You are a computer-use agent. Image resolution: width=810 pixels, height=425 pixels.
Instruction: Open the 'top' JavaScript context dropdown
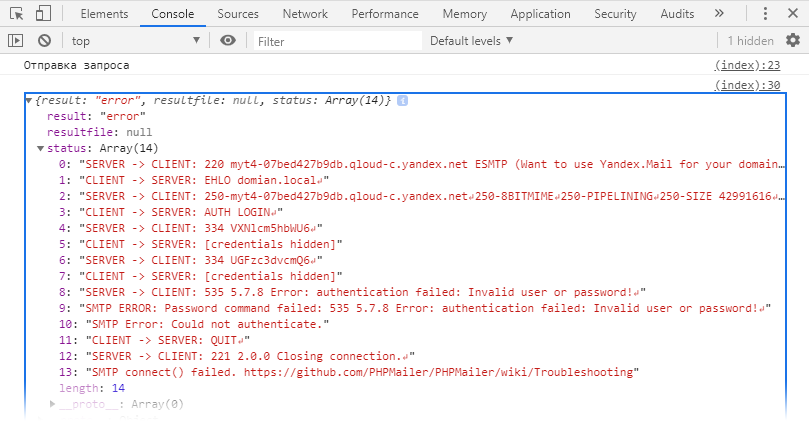point(135,41)
